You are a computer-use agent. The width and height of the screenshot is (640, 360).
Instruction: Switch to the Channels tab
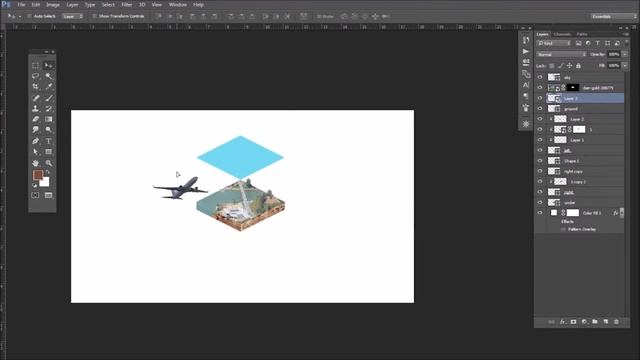[x=562, y=34]
